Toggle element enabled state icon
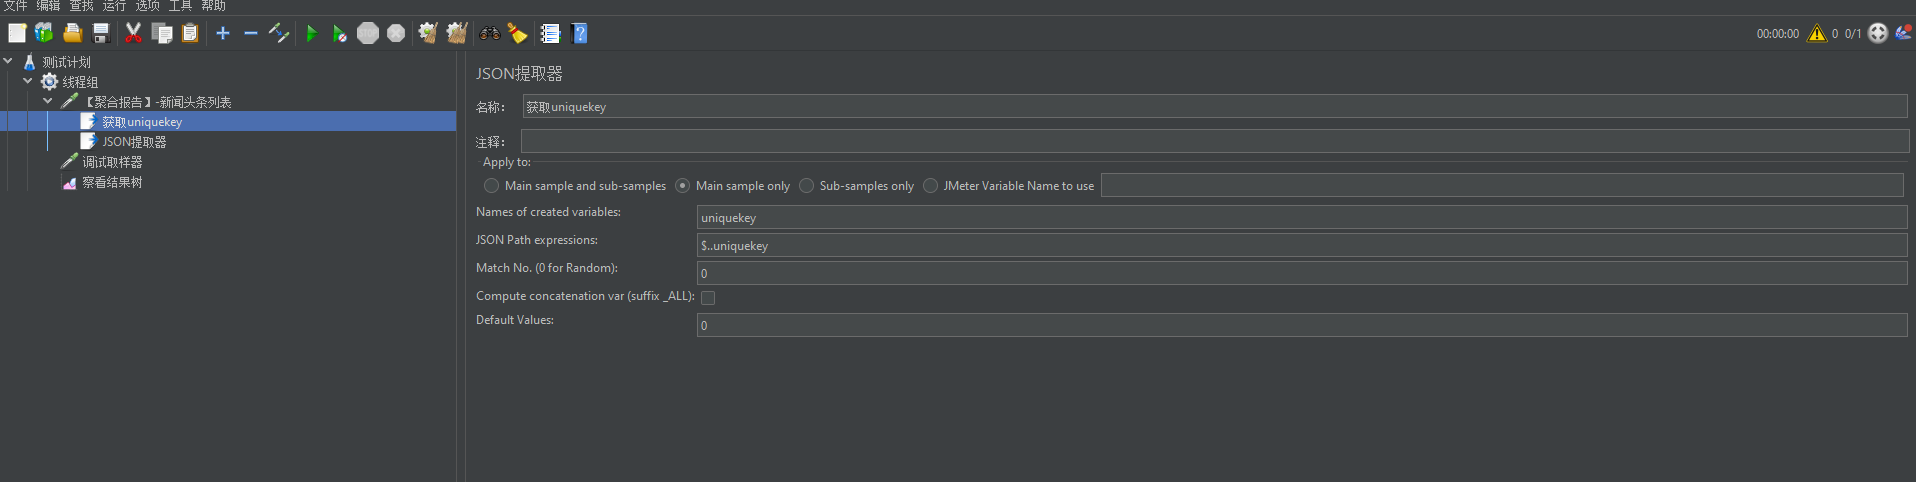This screenshot has height=482, width=1916. pos(279,33)
